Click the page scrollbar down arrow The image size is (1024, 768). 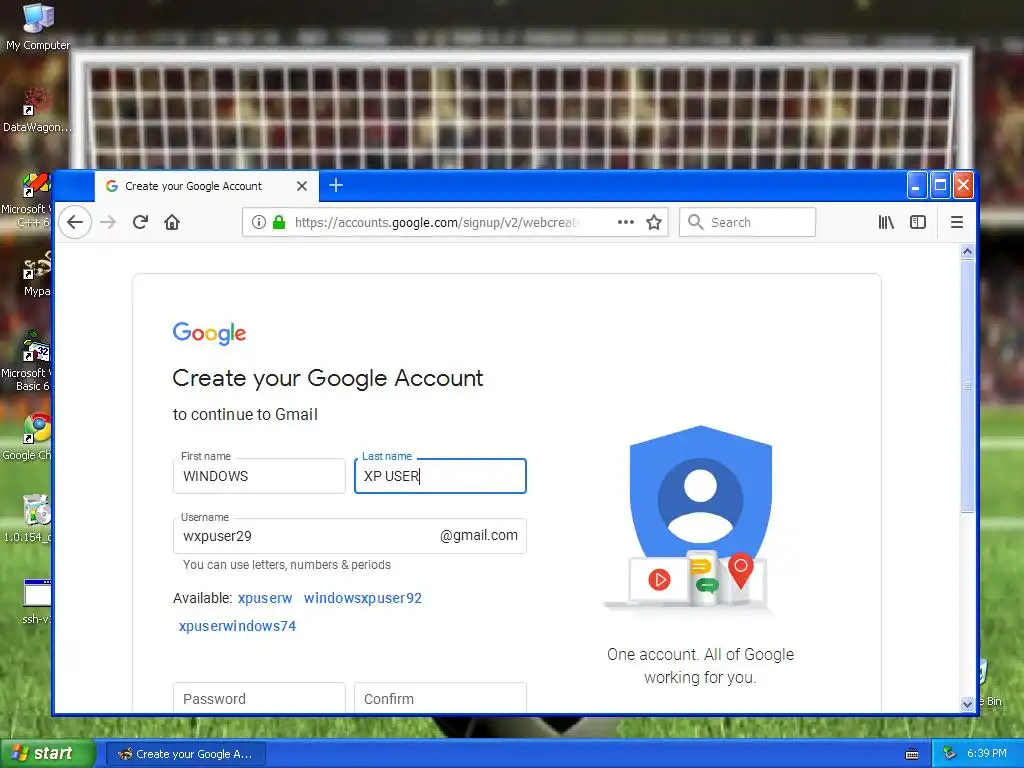point(967,704)
